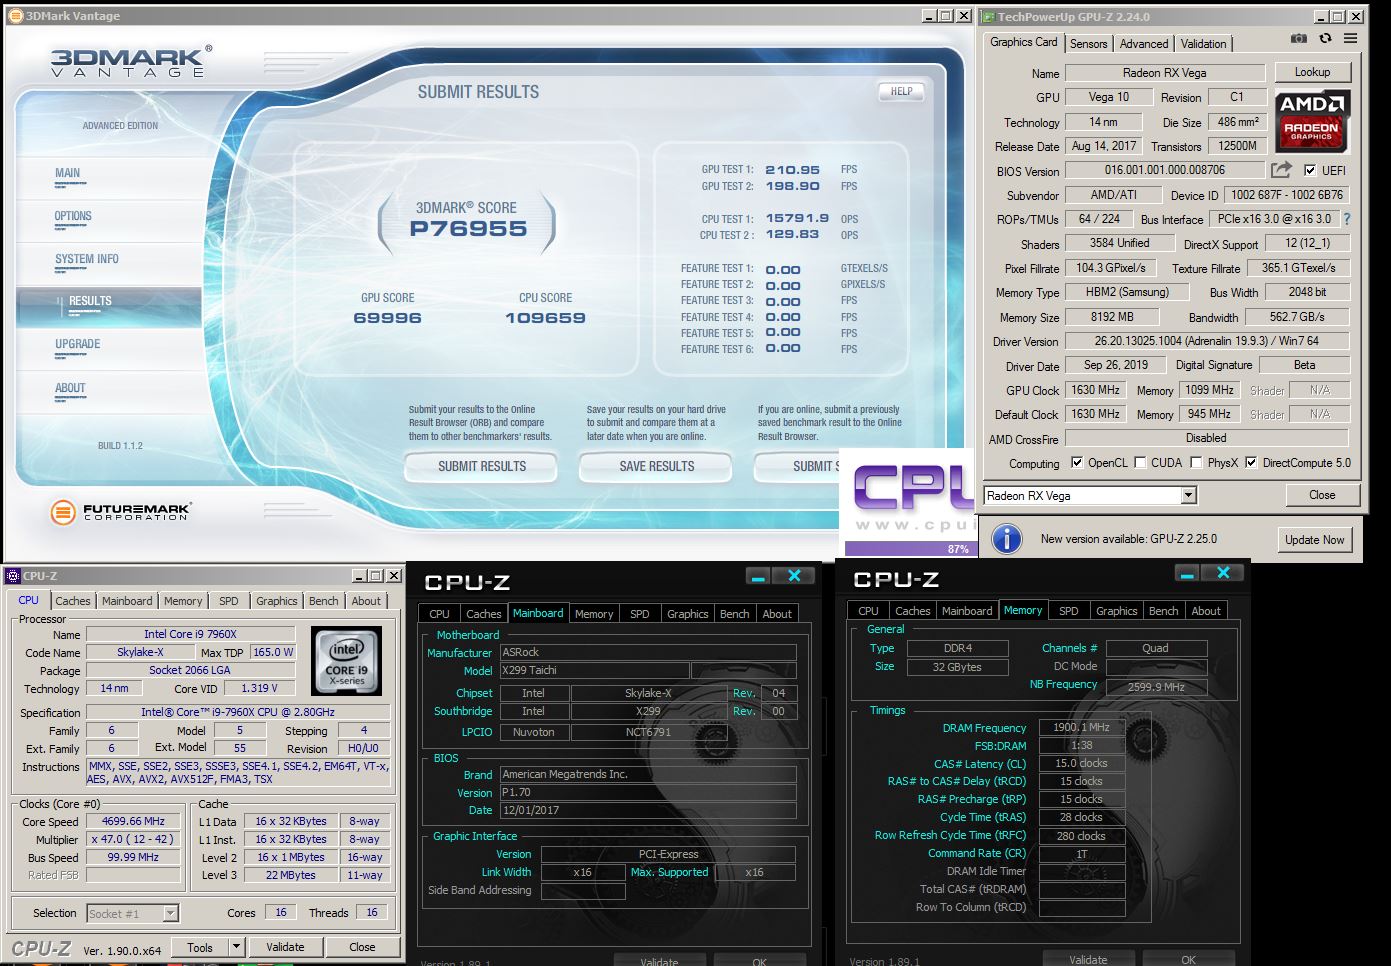Screen dimensions: 1391x966
Task: Click the GPU score value 69996
Action: point(387,318)
